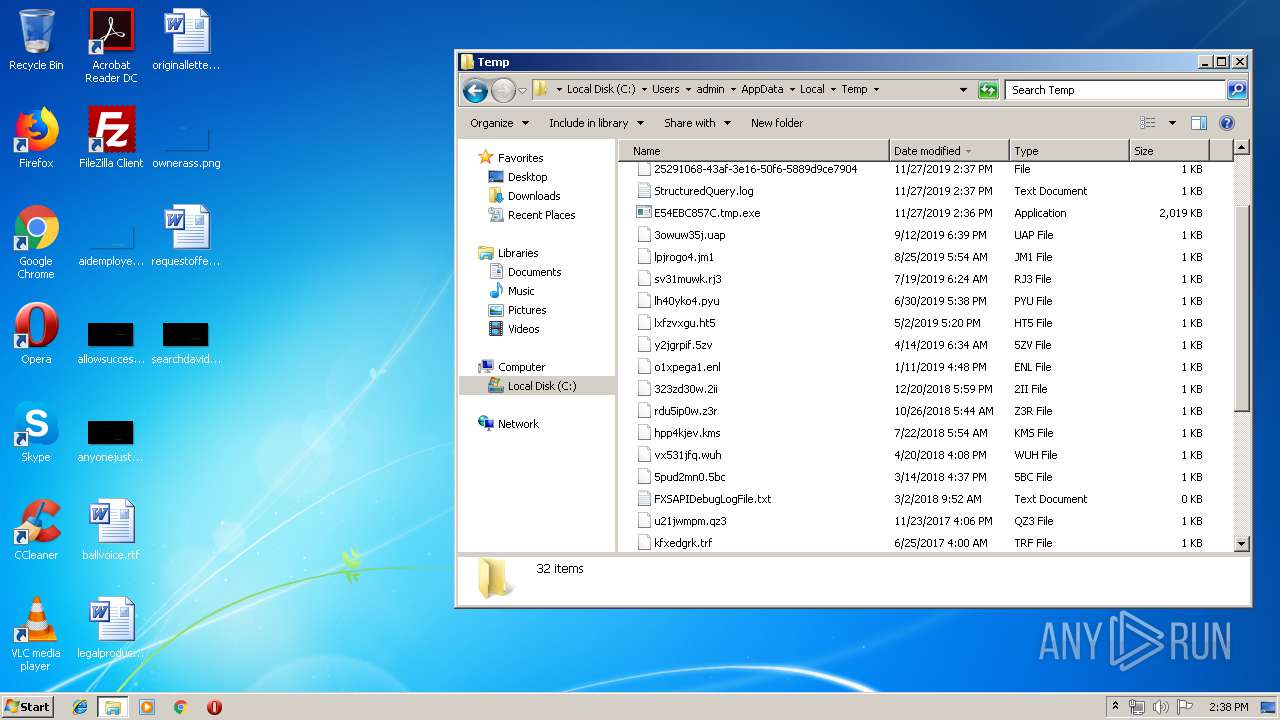Screen dimensions: 1280x720
Task: Open the view options dropdown arrow
Action: point(1172,123)
